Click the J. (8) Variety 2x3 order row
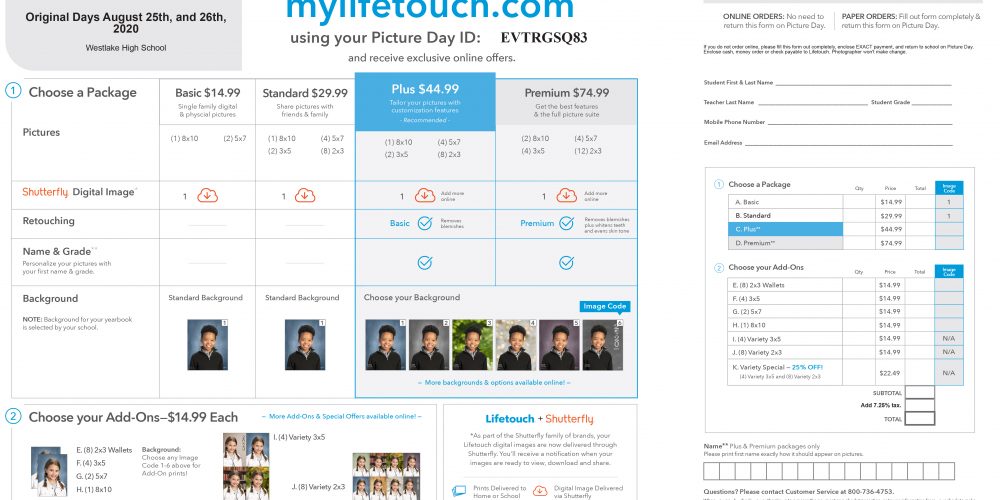The image size is (1000, 500). (x=846, y=352)
